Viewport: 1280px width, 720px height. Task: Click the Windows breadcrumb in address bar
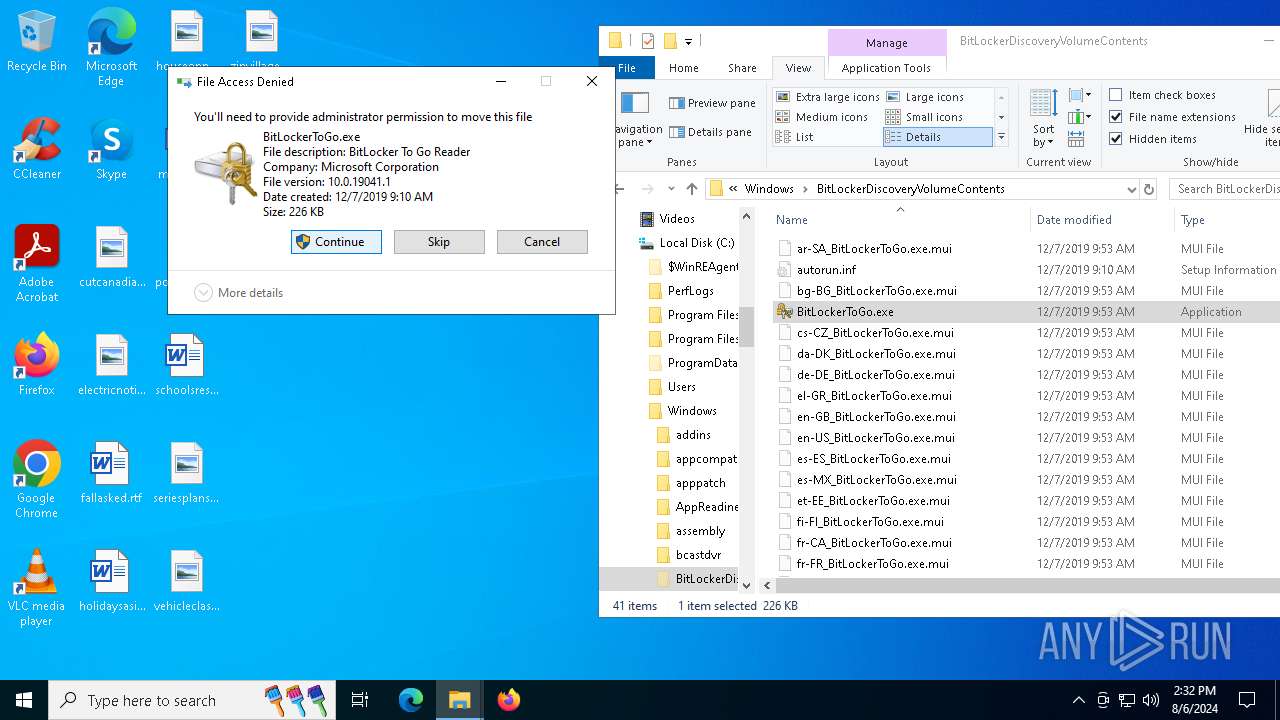[769, 189]
